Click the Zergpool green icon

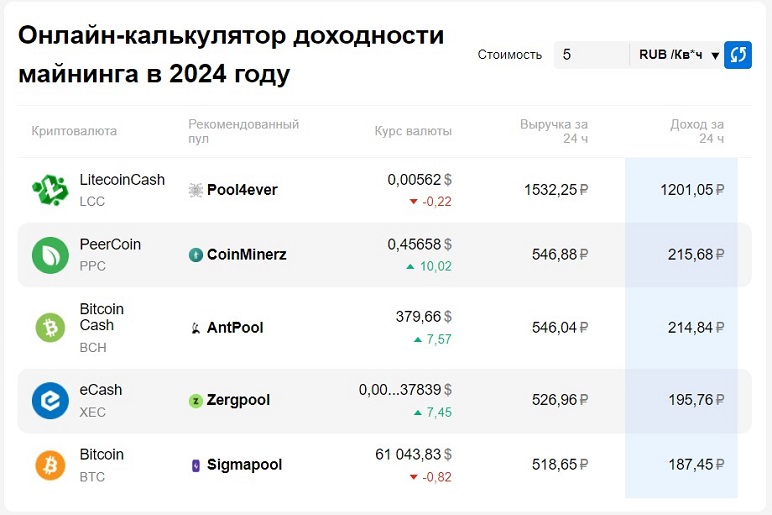(x=195, y=401)
